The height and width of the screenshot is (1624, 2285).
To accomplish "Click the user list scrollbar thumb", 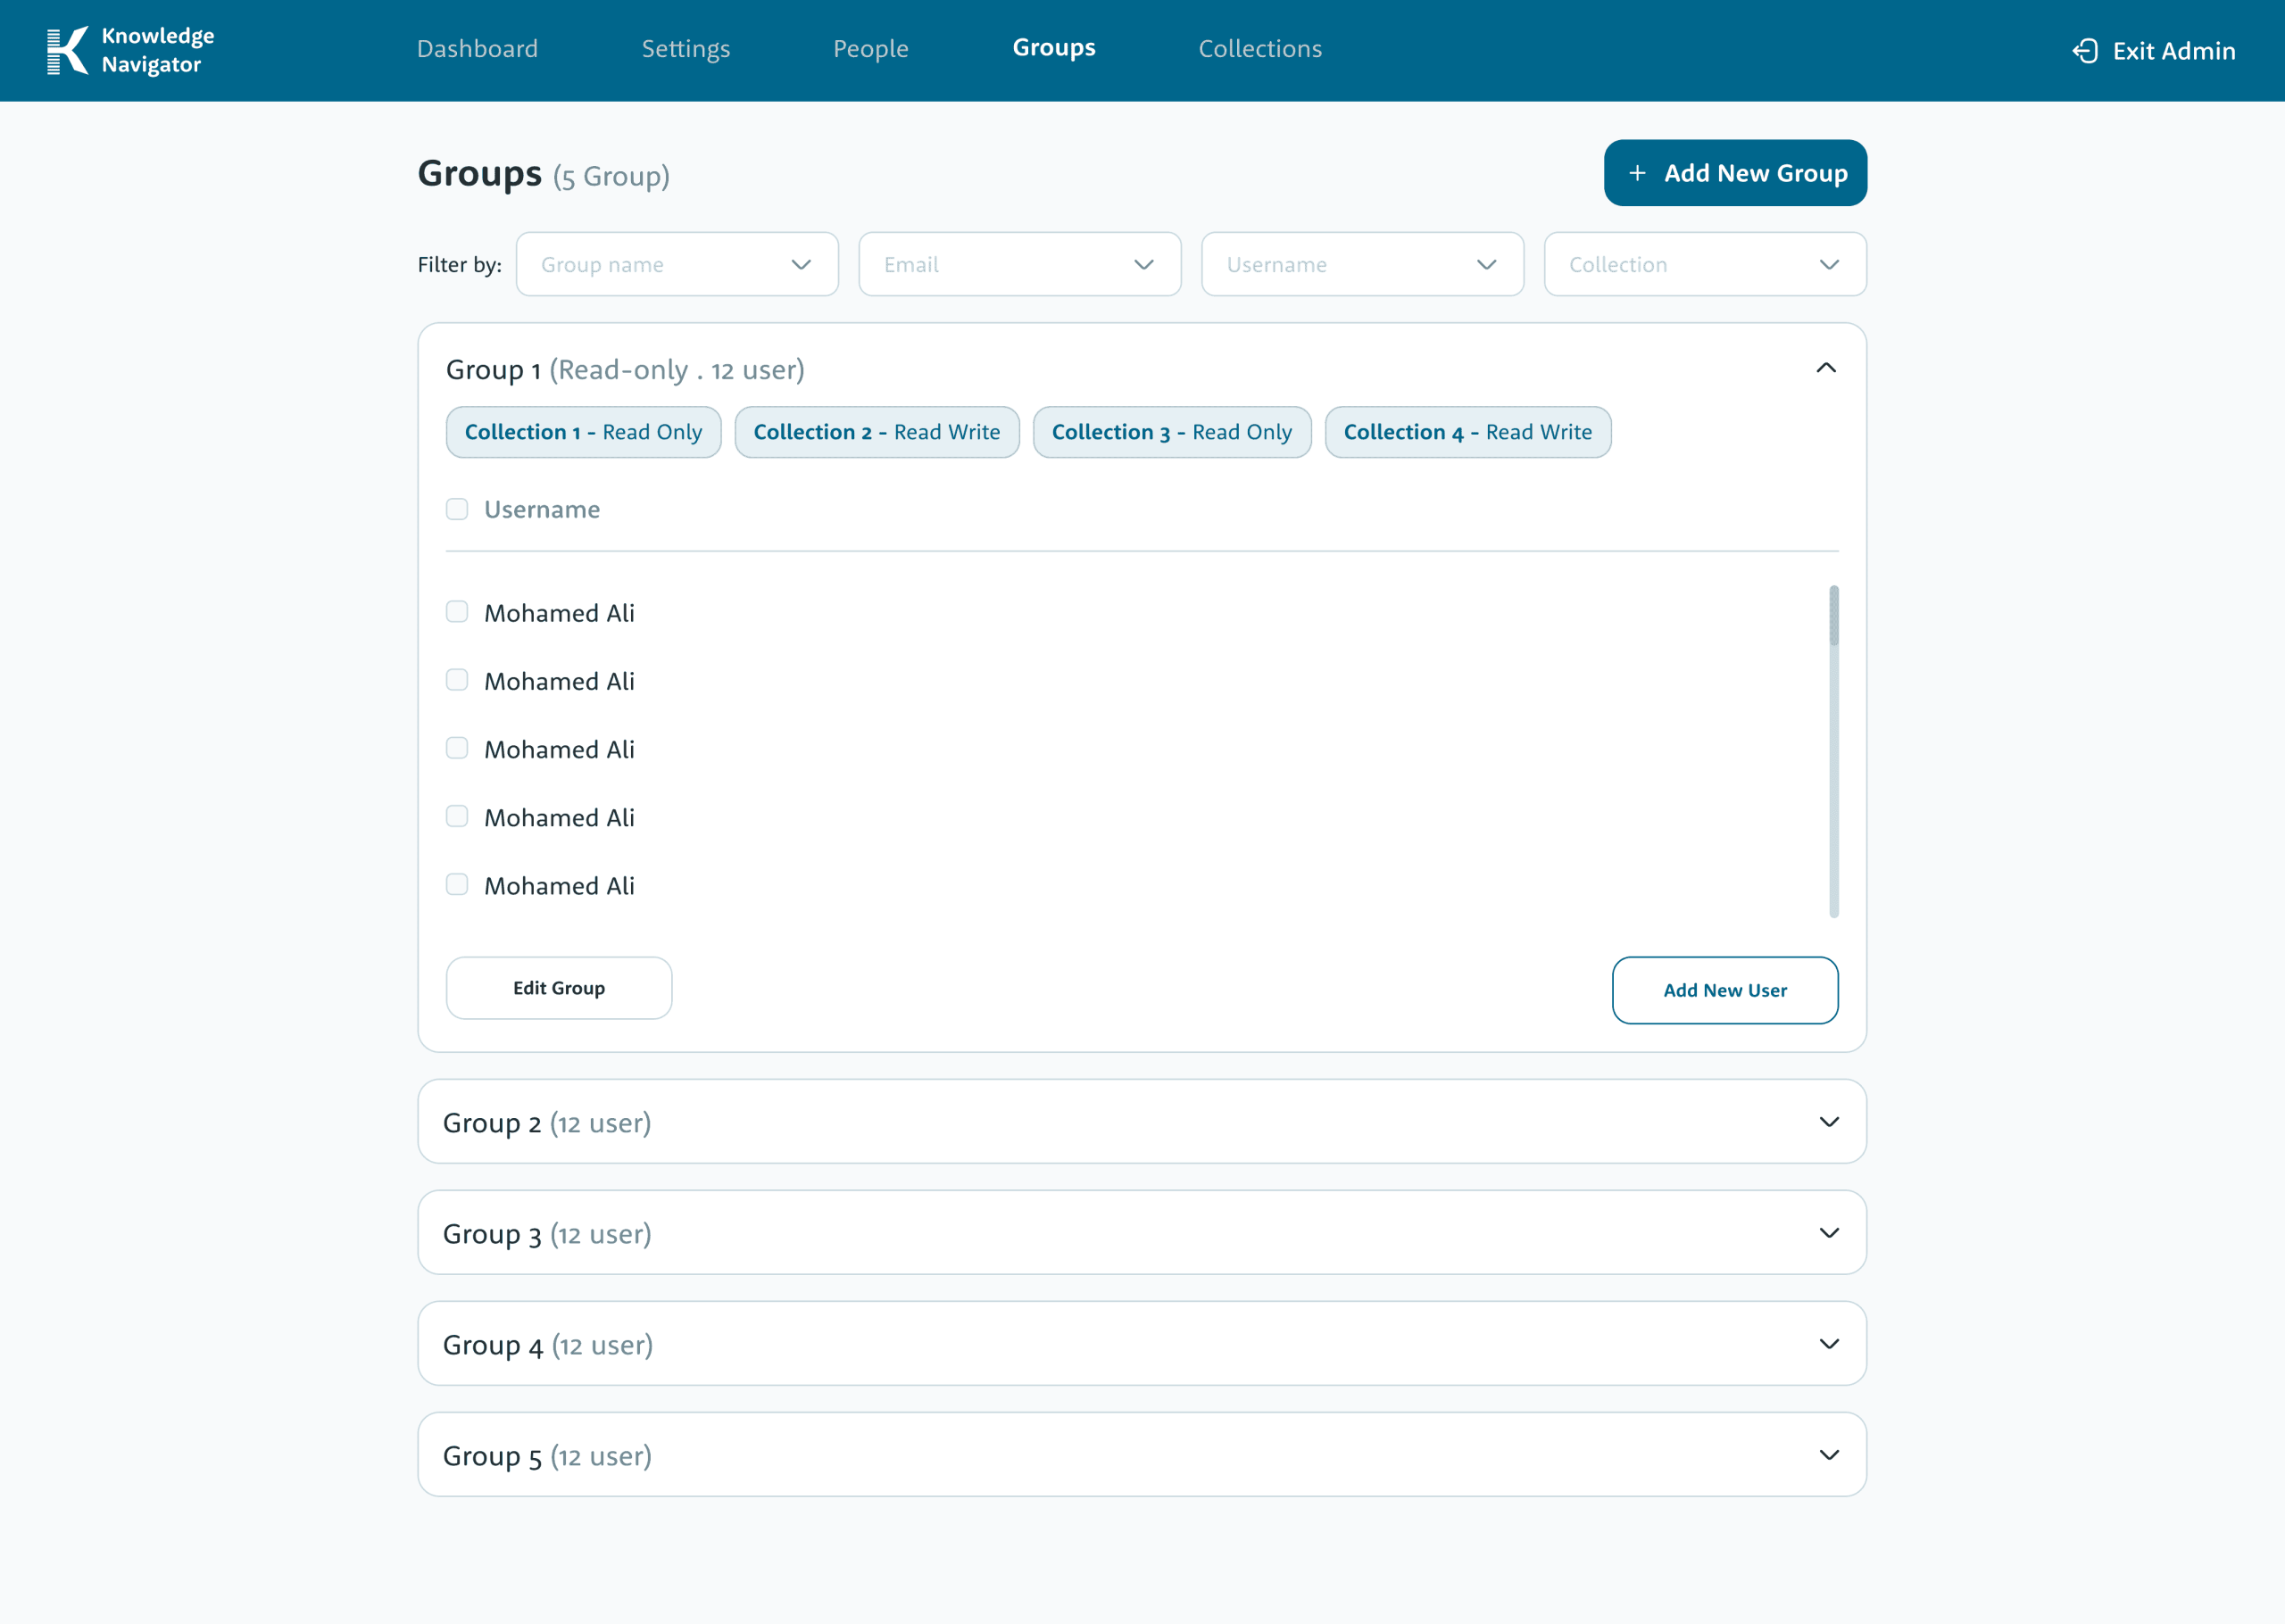I will [x=1833, y=615].
